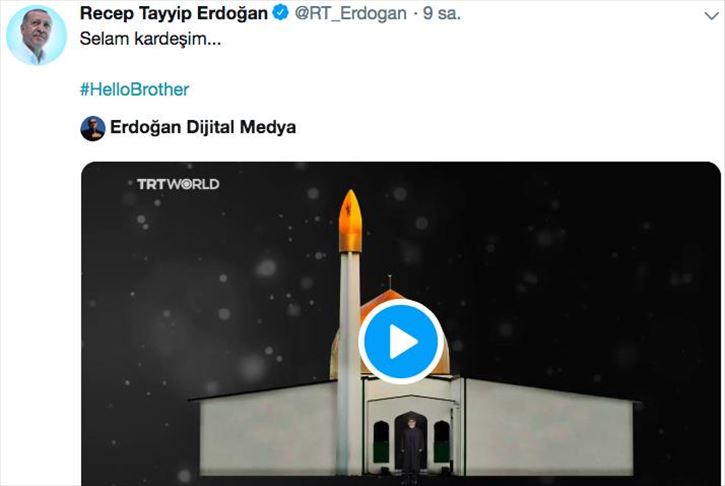Select the tweet text Selam kardeşim...
This screenshot has width=725, height=486.
point(150,39)
